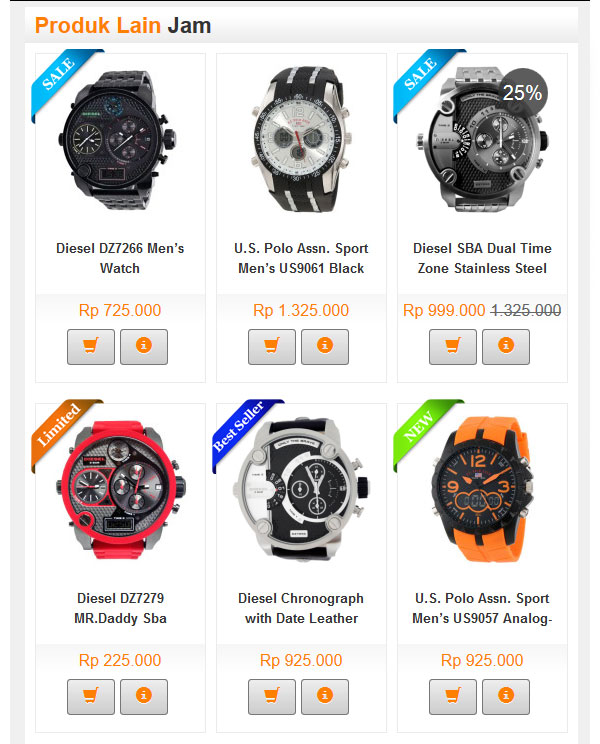Add U.S. Polo US9061 Black to cart
Viewport: 600px width, 744px height.
[x=272, y=347]
